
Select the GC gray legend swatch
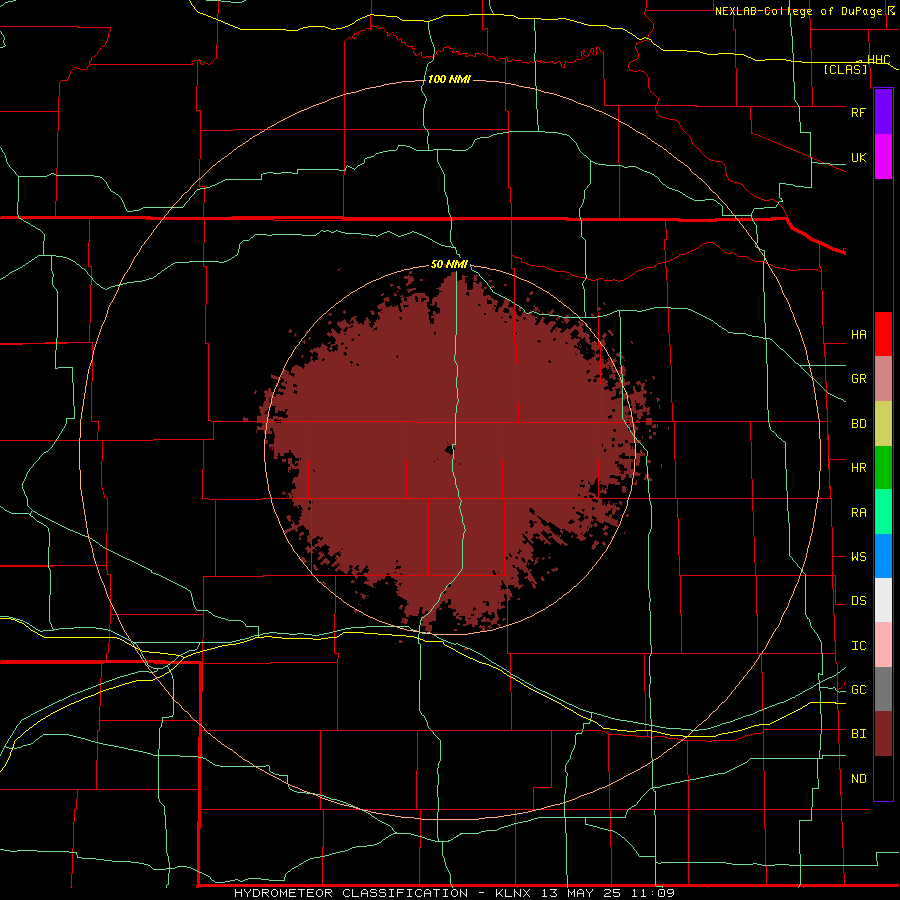(x=883, y=689)
